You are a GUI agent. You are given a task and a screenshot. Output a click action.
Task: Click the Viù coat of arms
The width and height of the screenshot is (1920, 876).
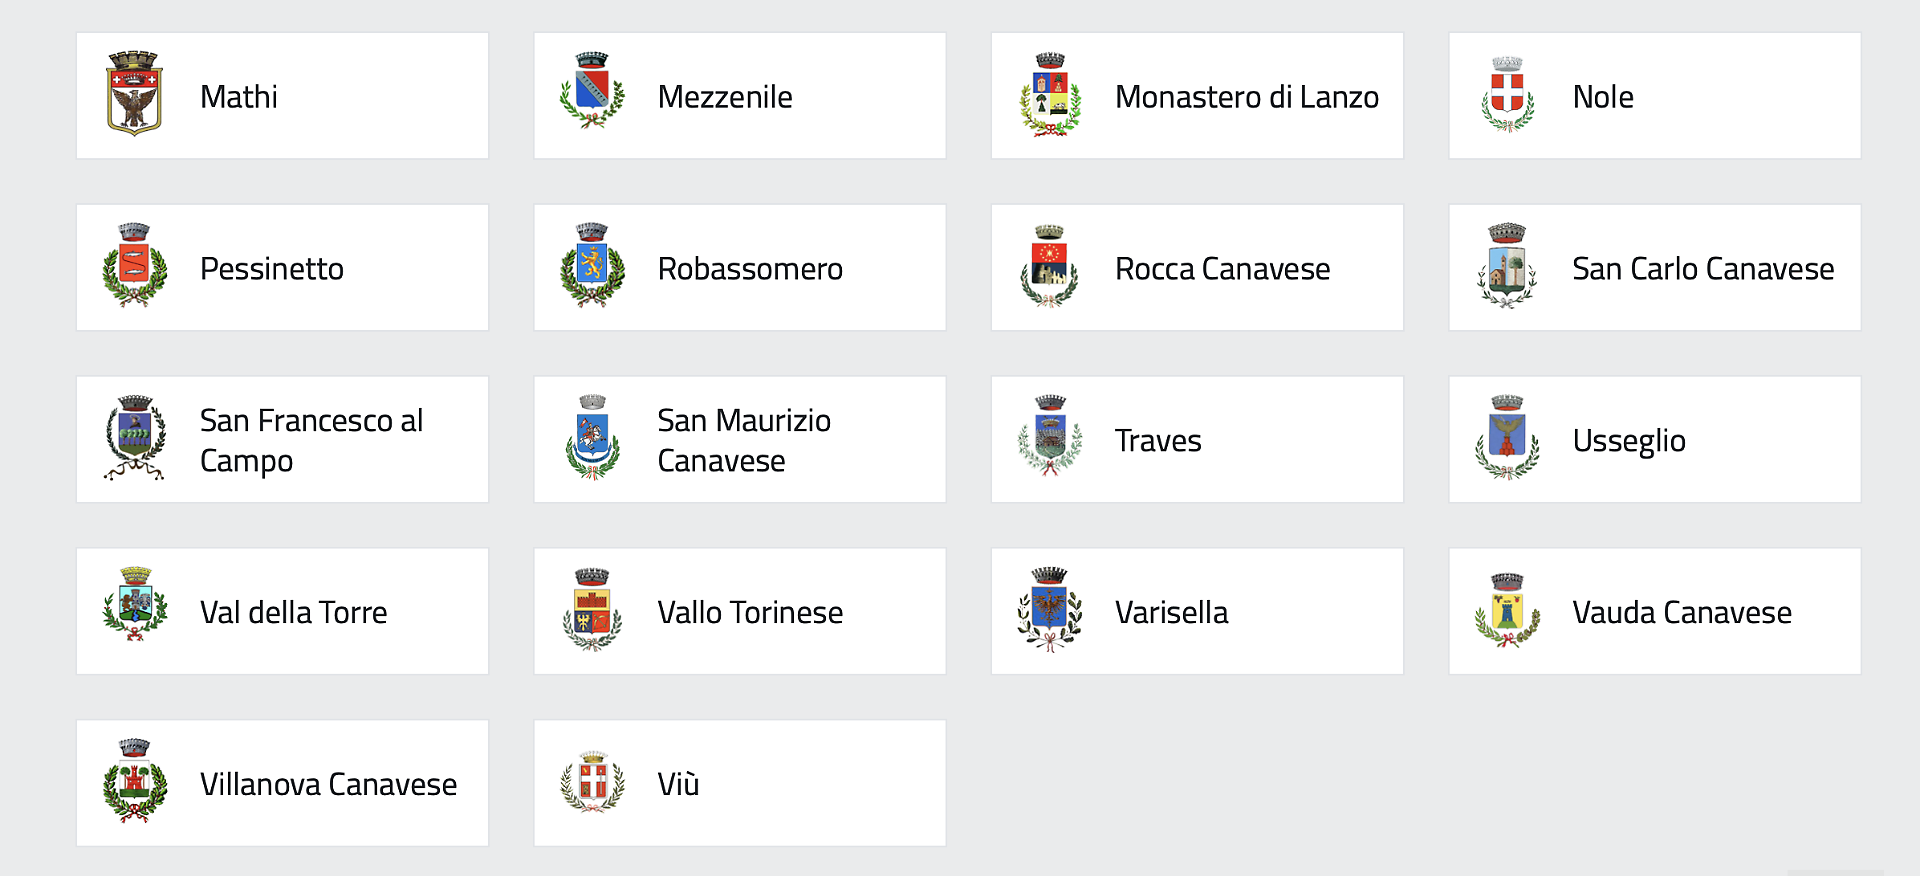click(592, 782)
